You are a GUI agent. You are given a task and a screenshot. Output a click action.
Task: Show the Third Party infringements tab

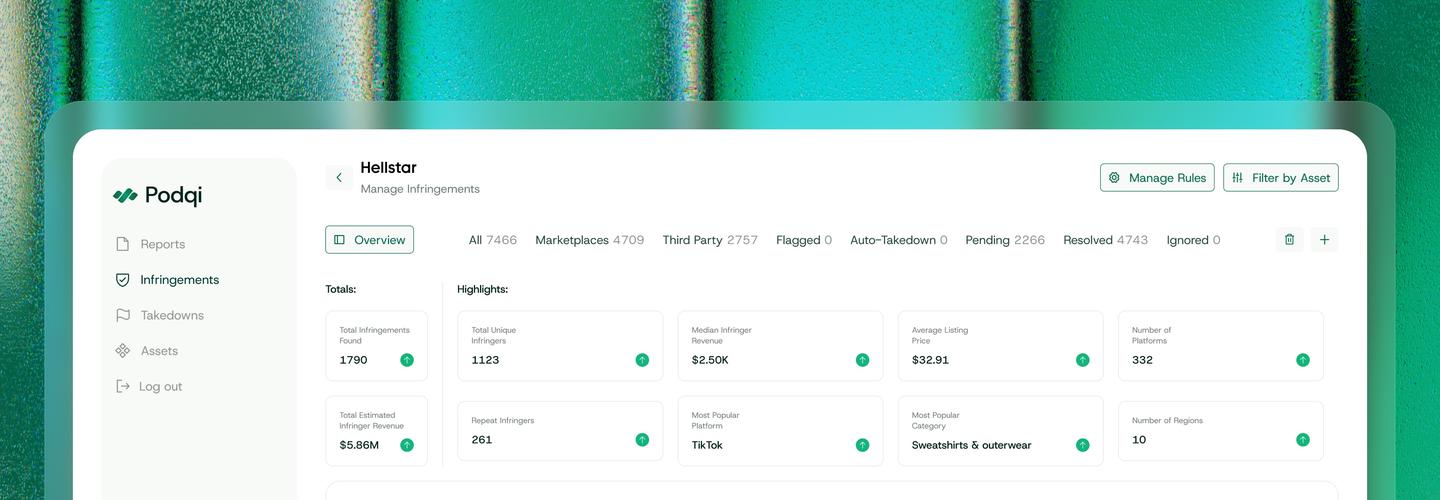pos(709,240)
